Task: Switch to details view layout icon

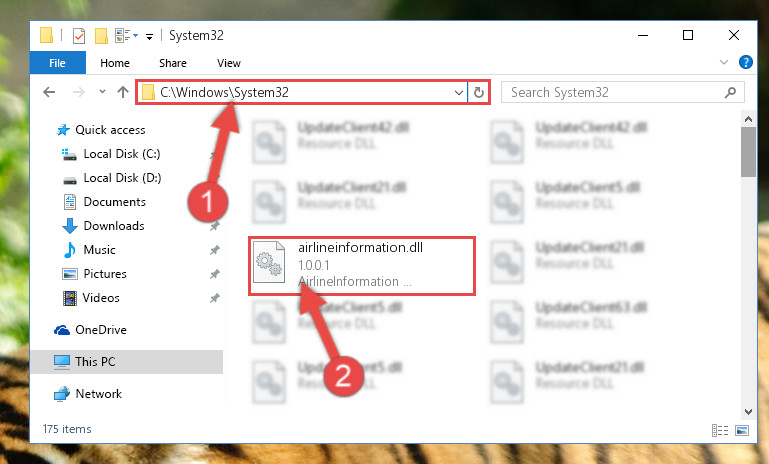Action: click(x=719, y=431)
